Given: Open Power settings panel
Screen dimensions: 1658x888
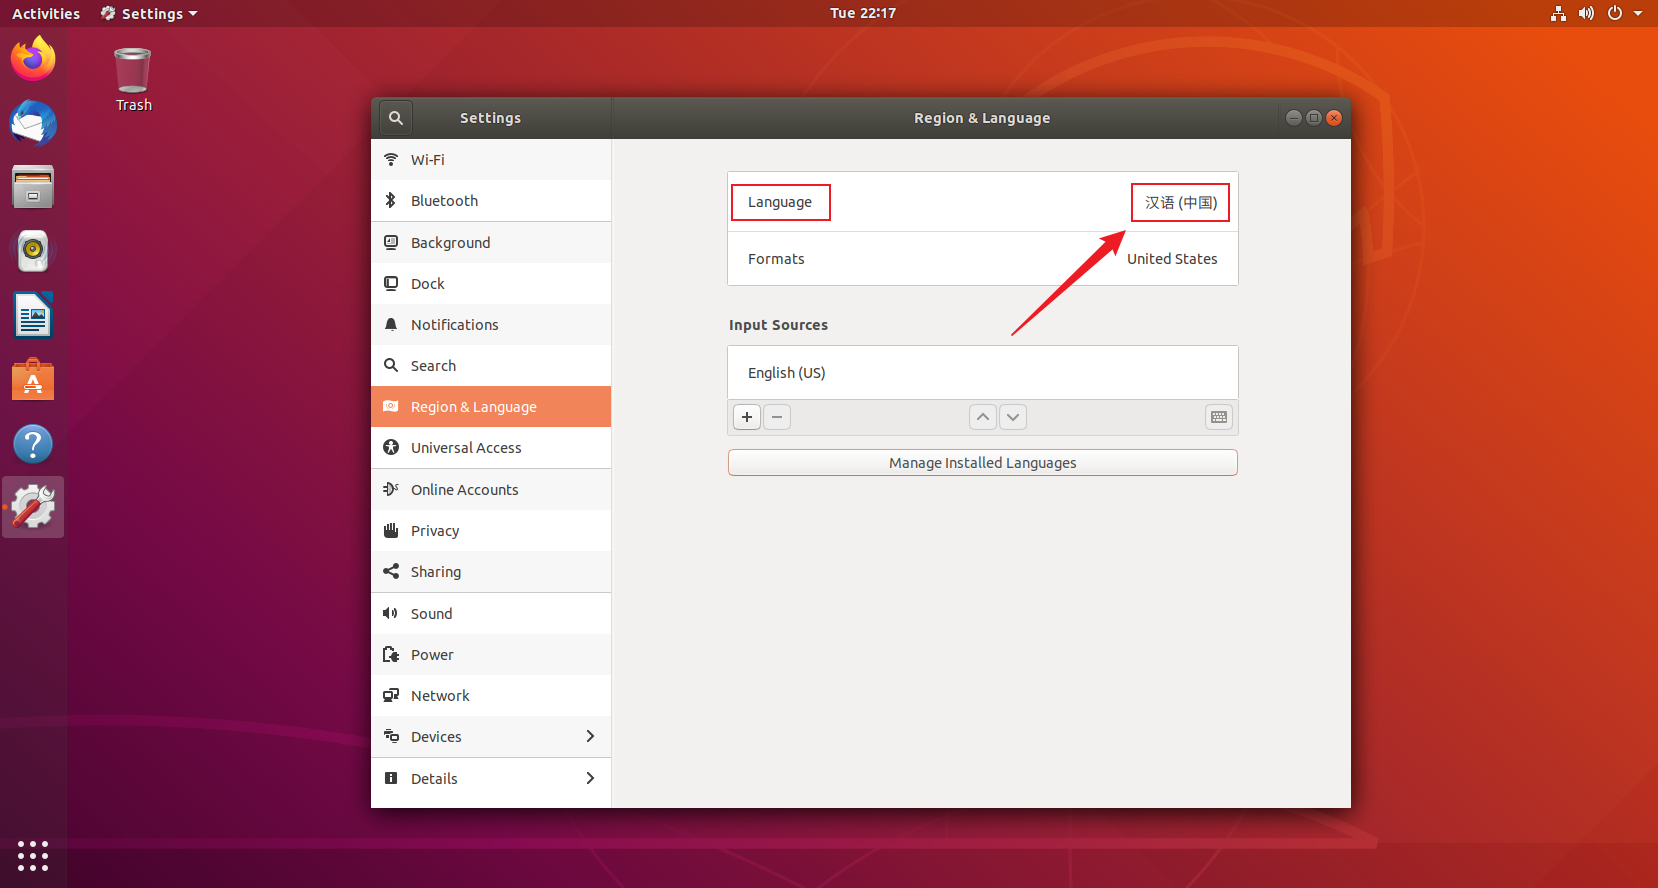Looking at the screenshot, I should click(491, 655).
